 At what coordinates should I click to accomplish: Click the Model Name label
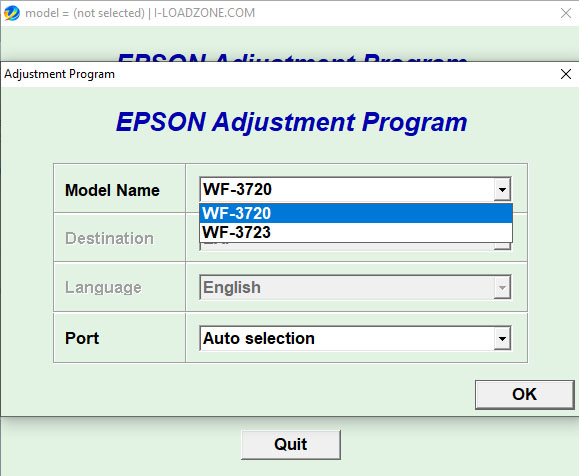coord(112,191)
